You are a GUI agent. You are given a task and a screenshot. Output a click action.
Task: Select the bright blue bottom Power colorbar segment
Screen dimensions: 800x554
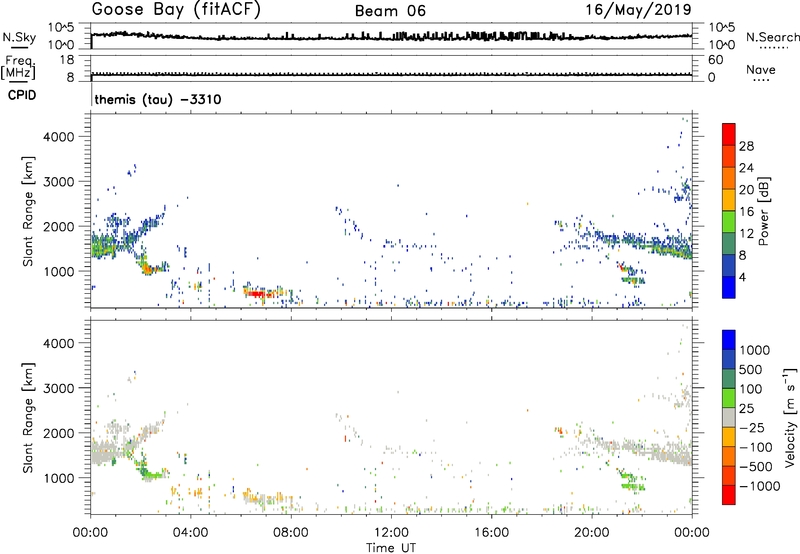coord(729,287)
